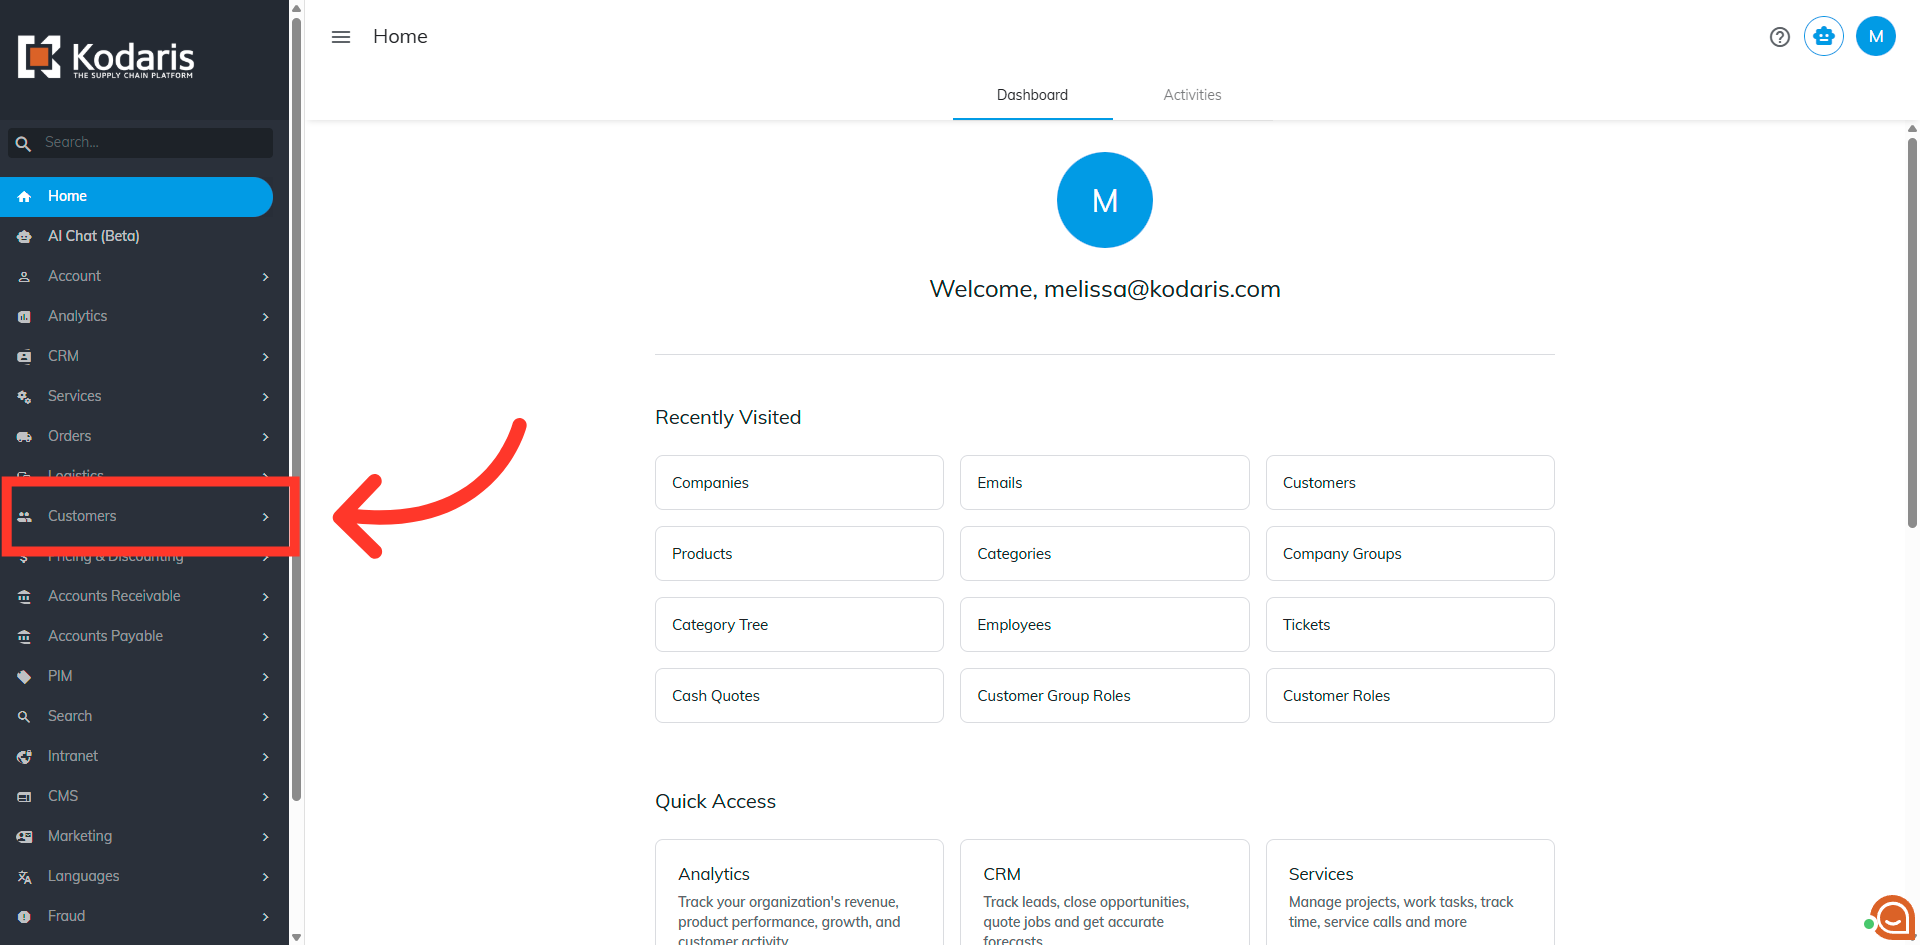Open the help question mark icon

[x=1780, y=37]
